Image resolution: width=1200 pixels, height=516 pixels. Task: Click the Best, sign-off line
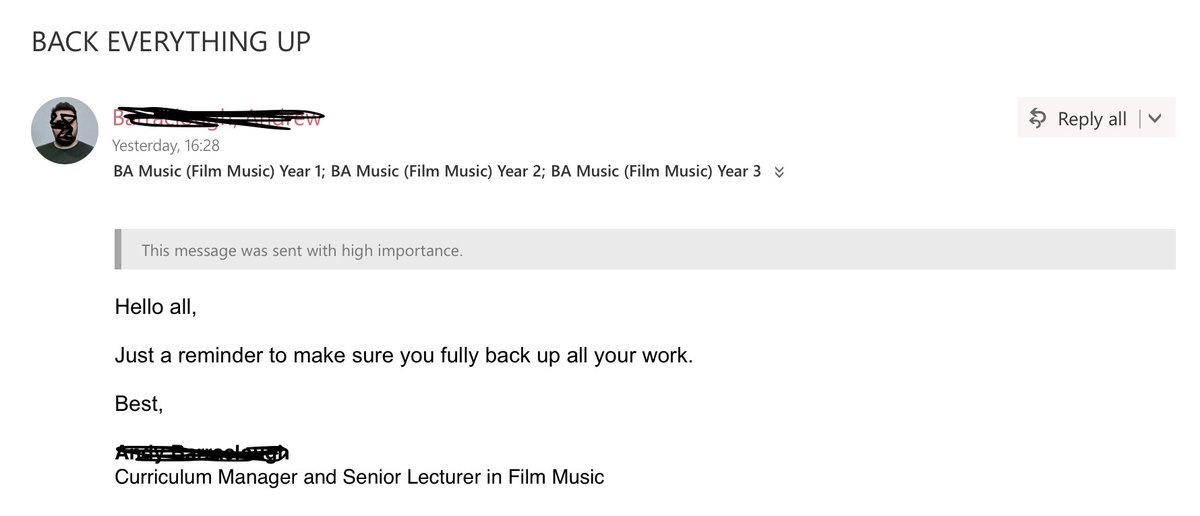[x=139, y=404]
